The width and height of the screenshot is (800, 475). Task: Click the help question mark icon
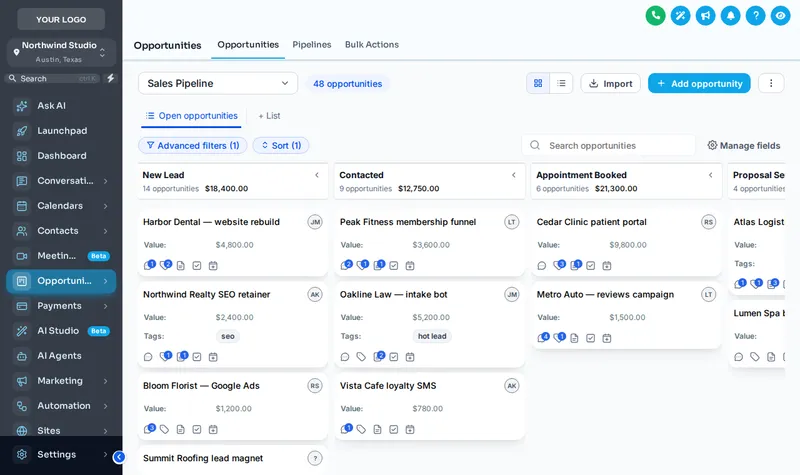[756, 16]
